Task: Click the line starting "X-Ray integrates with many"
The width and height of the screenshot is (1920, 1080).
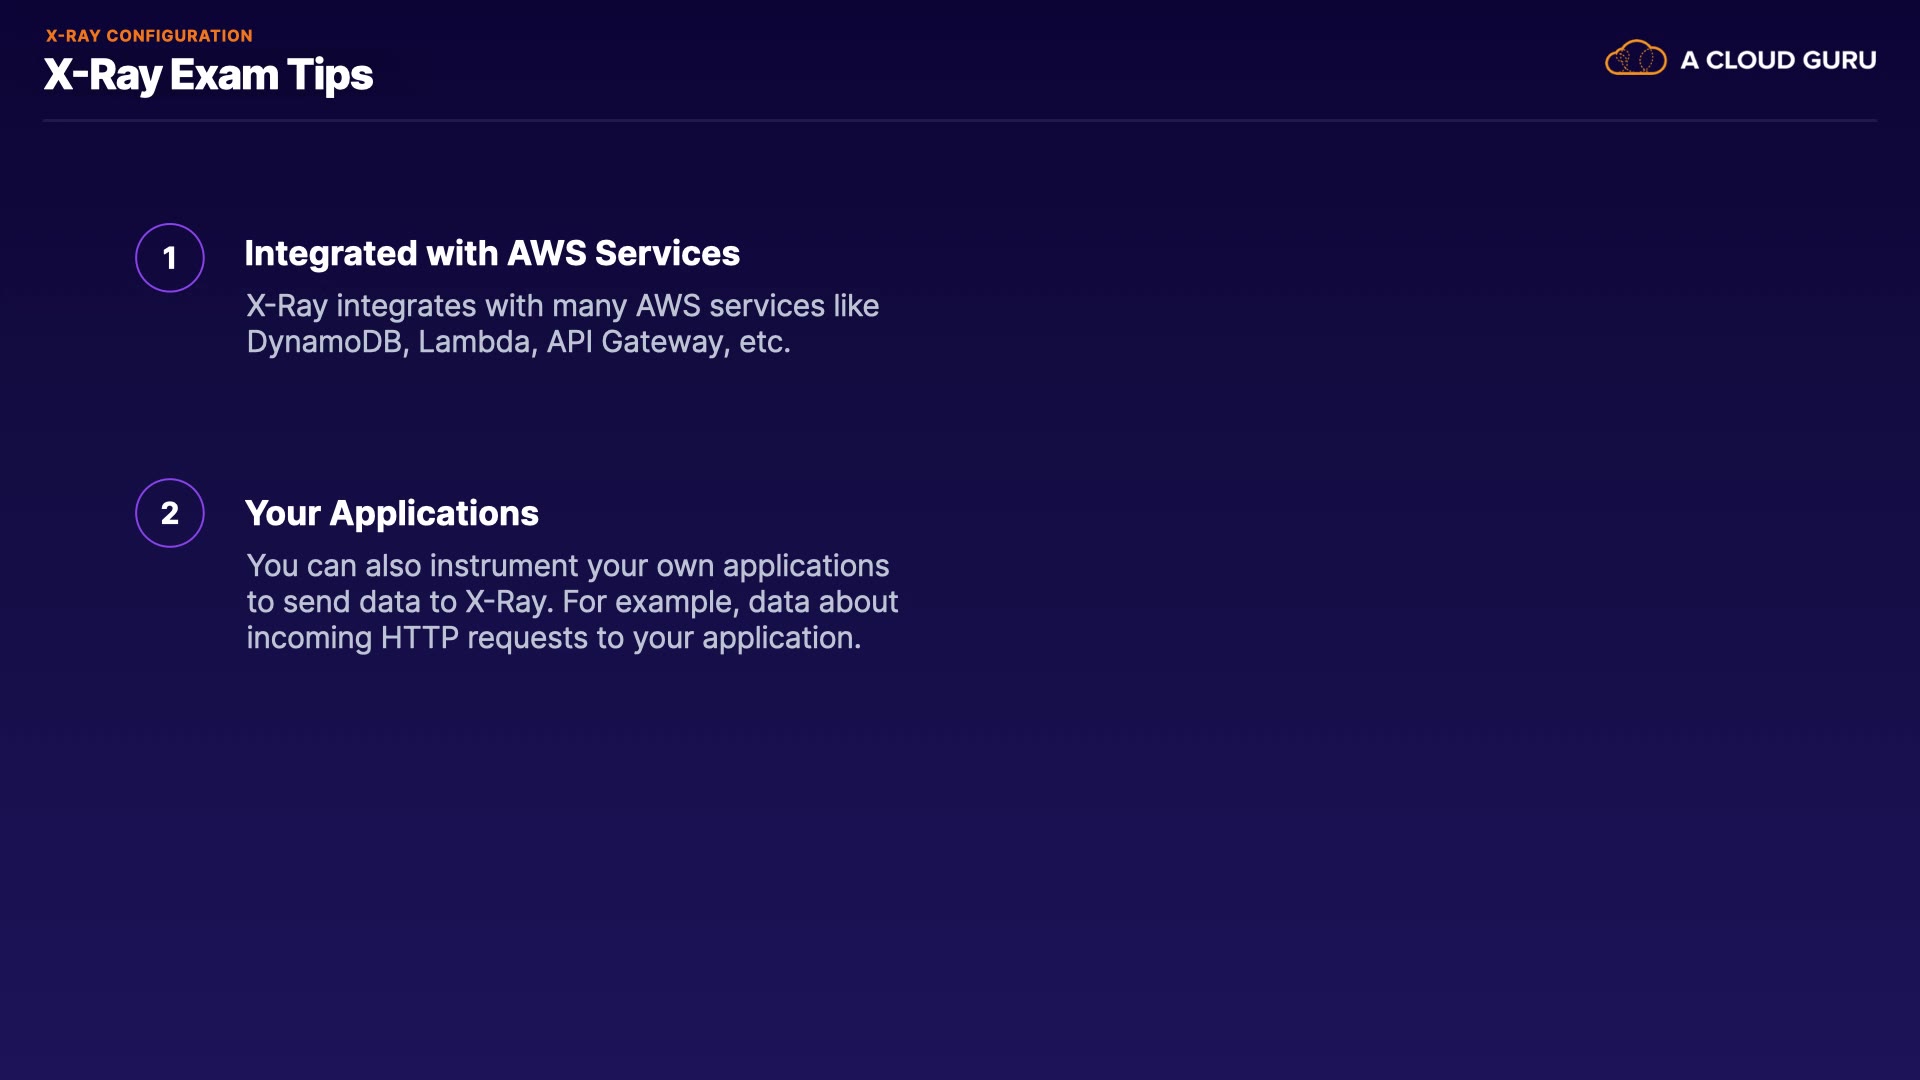Action: tap(562, 306)
